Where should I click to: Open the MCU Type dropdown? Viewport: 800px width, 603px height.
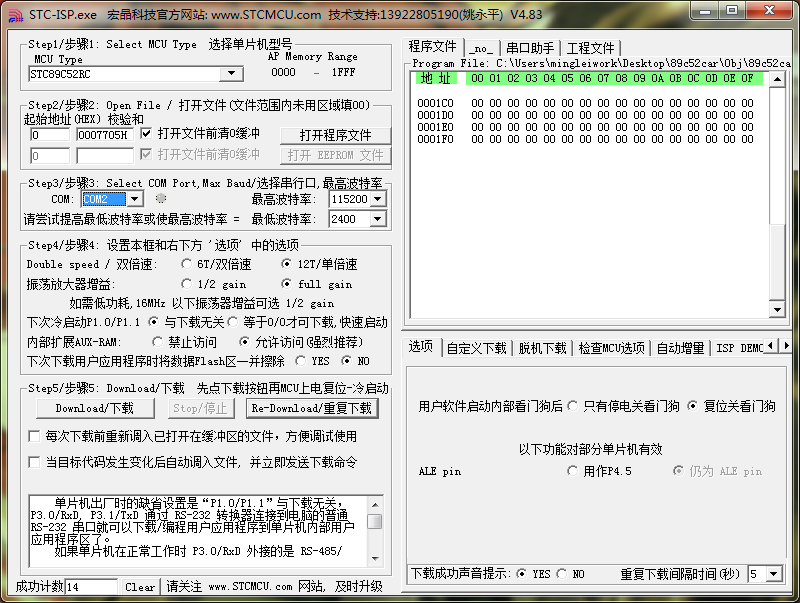coord(232,74)
